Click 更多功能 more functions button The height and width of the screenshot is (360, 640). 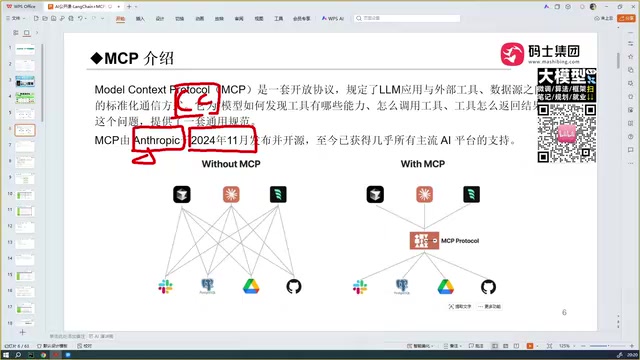[x=489, y=306]
